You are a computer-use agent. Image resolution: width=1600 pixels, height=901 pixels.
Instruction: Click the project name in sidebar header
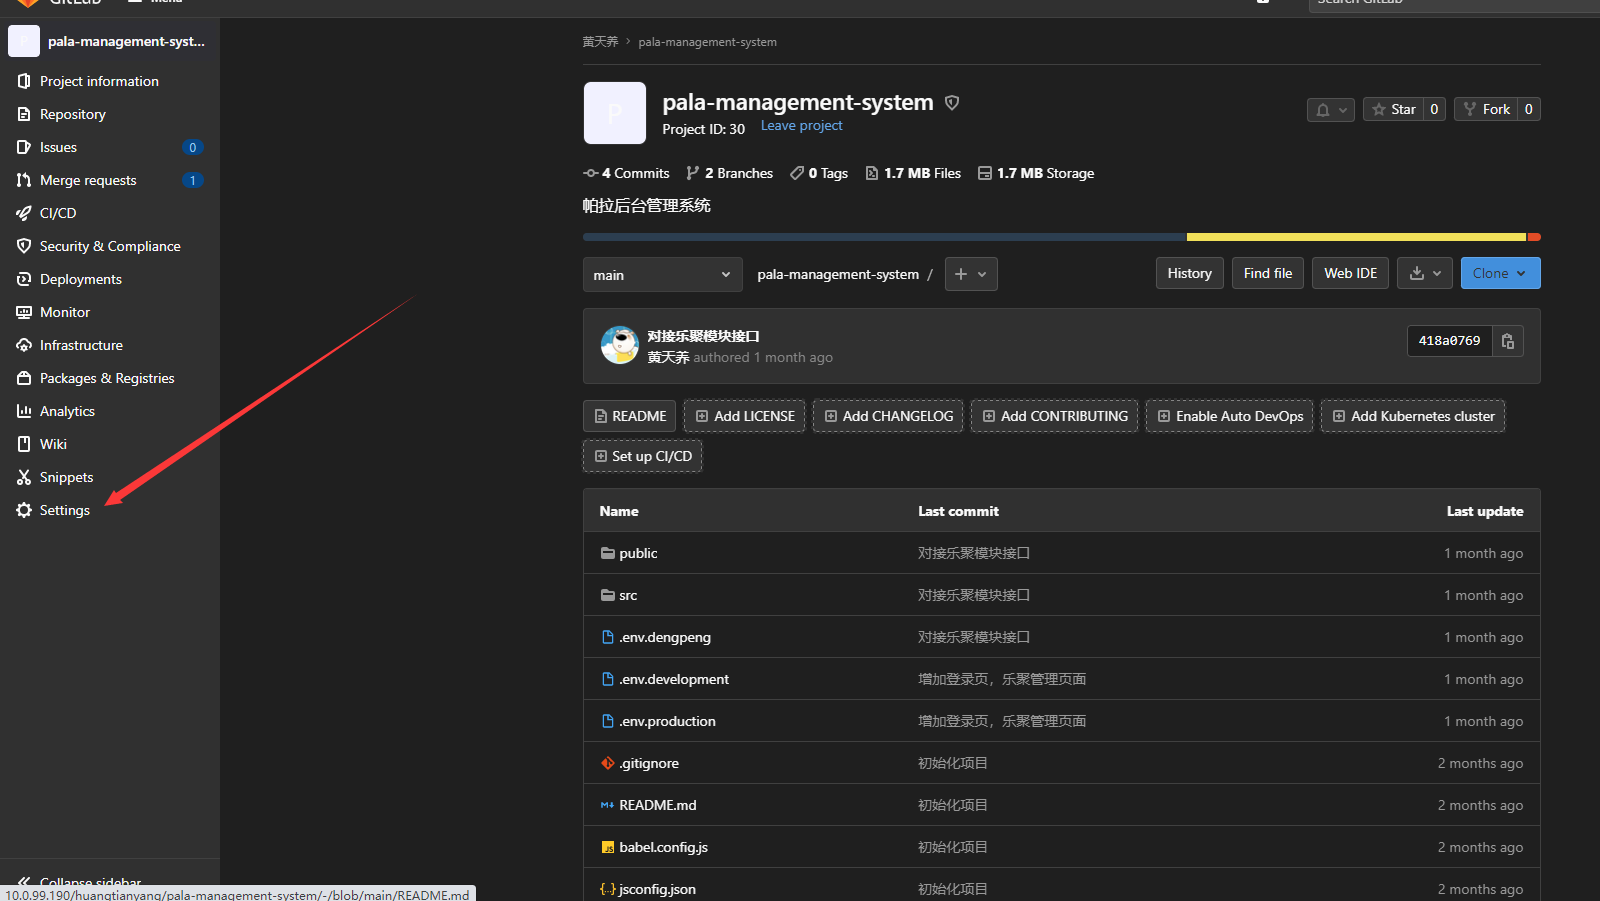[126, 41]
